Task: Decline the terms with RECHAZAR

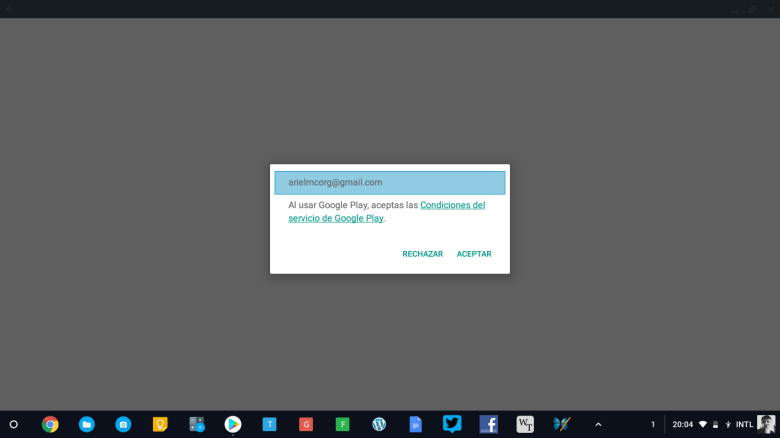Action: (422, 254)
